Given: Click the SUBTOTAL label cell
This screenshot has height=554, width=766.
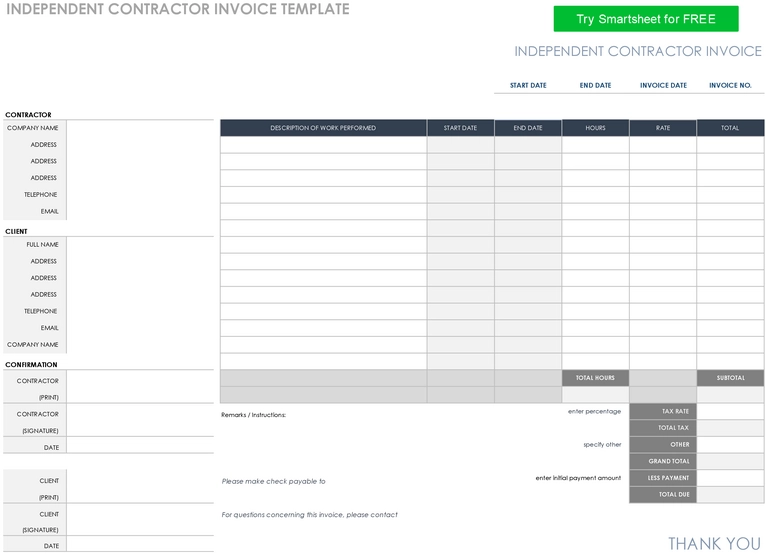Looking at the screenshot, I should pos(730,378).
